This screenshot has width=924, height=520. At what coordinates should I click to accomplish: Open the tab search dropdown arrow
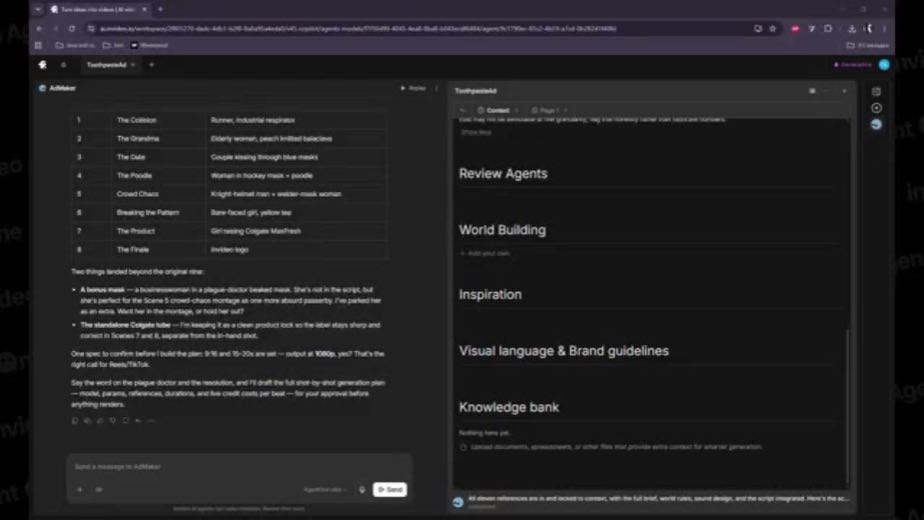[38, 9]
